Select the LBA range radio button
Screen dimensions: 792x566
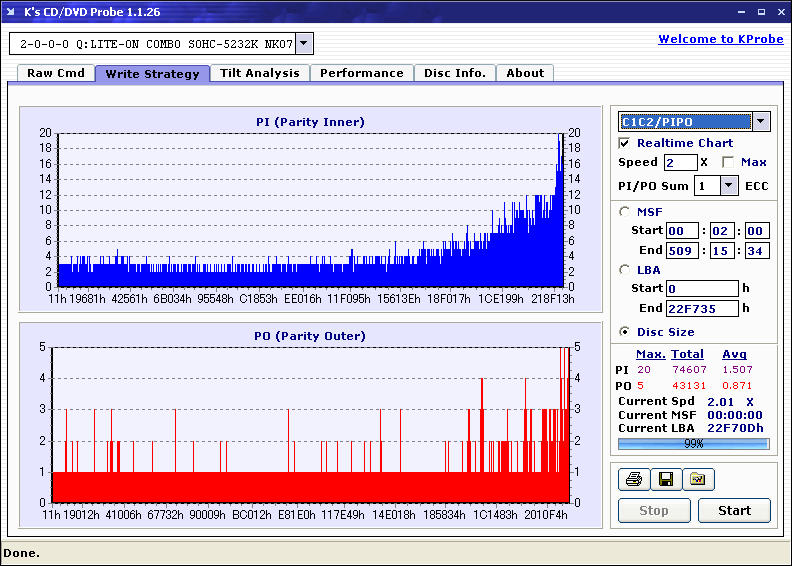[x=625, y=270]
